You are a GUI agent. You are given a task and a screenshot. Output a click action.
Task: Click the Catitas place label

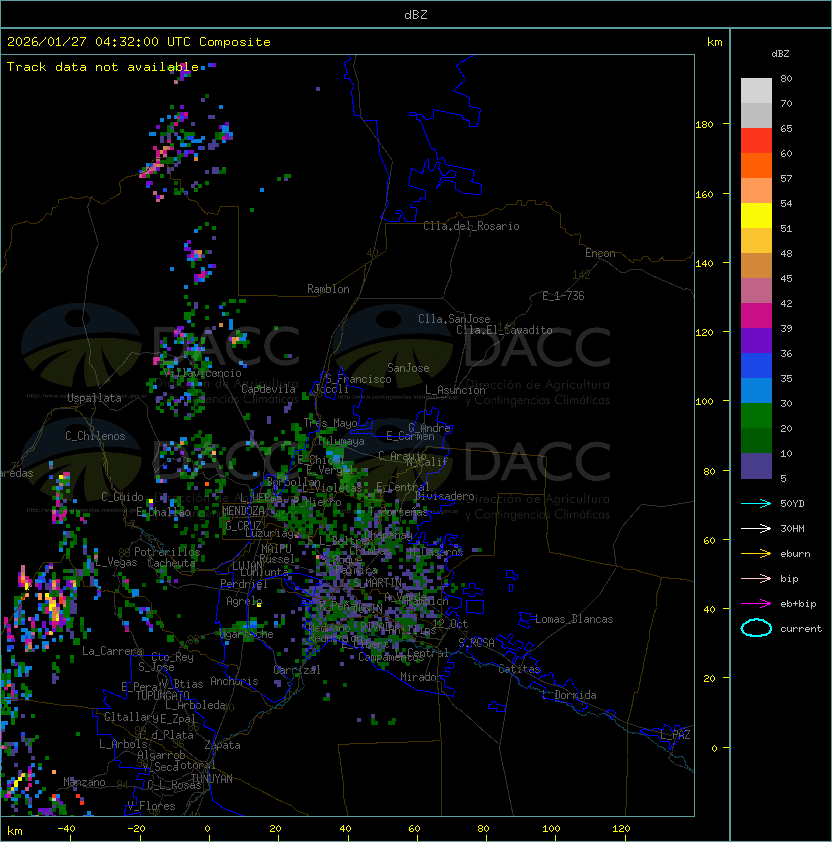(519, 669)
